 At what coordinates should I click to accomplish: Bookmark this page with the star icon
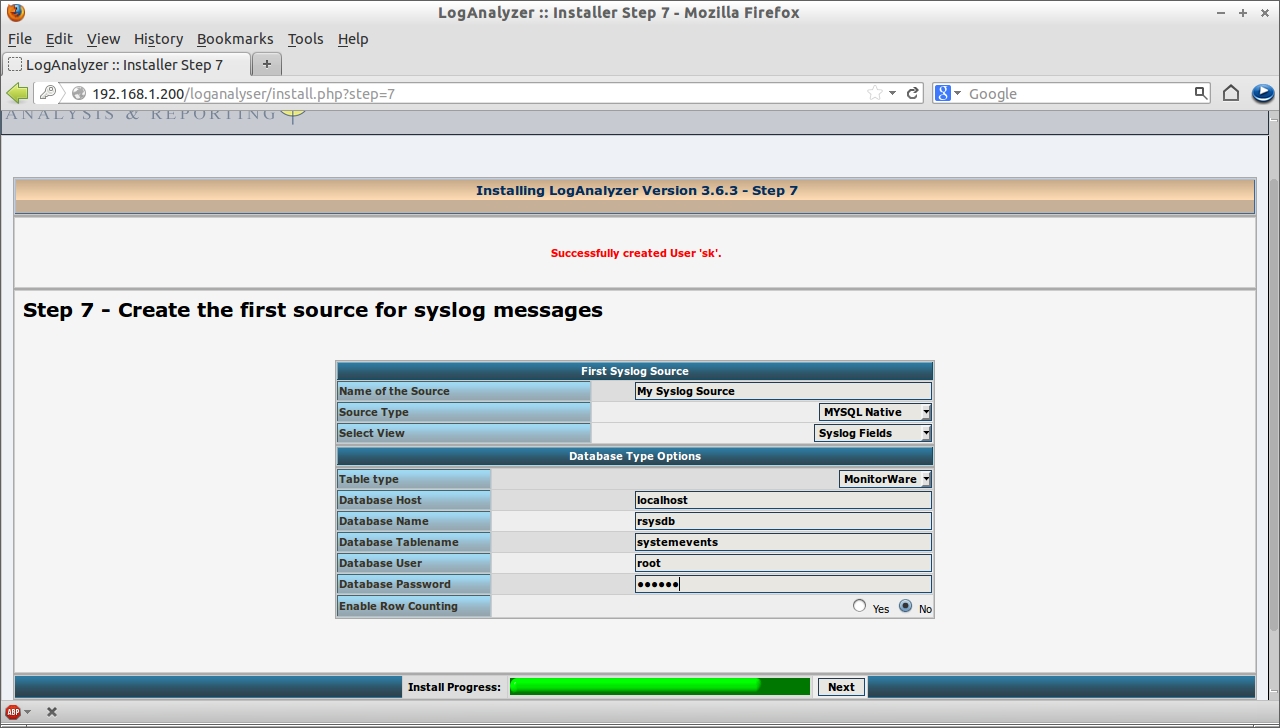(875, 93)
